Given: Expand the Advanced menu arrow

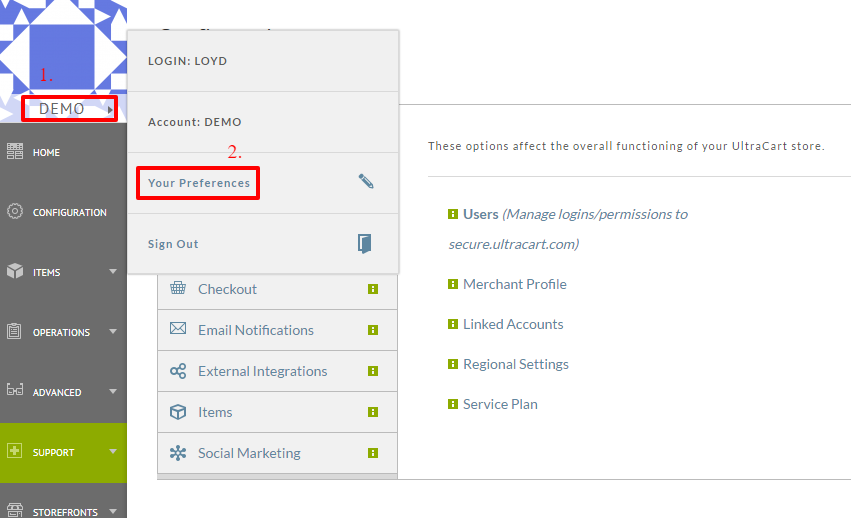Looking at the screenshot, I should (x=113, y=391).
